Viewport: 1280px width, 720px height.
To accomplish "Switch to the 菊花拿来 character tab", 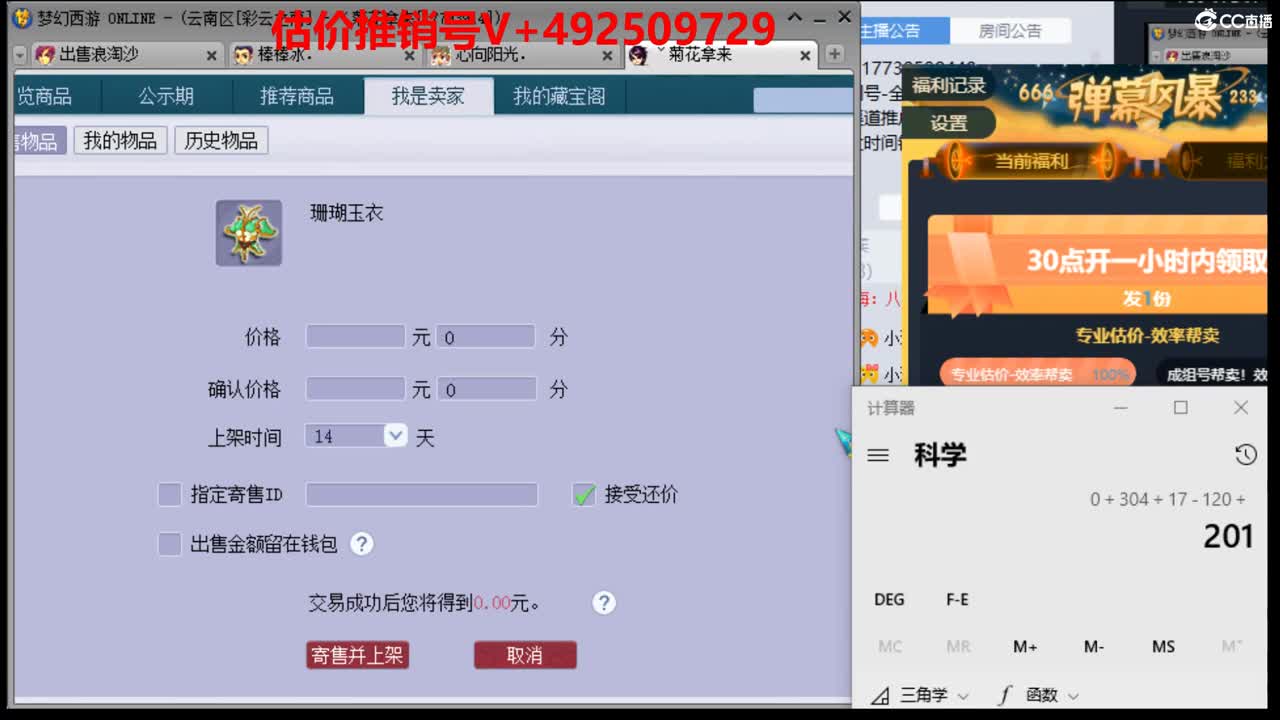I will (x=719, y=55).
